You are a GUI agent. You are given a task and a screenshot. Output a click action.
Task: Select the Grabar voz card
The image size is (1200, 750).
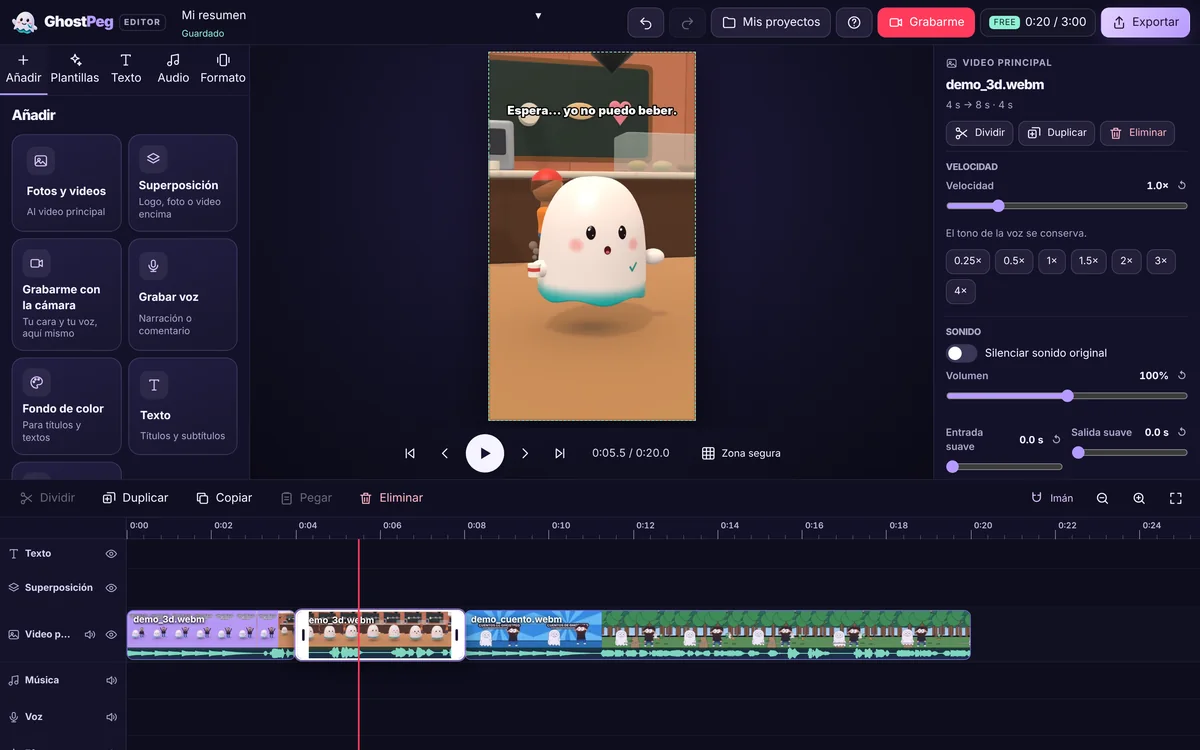pos(183,294)
